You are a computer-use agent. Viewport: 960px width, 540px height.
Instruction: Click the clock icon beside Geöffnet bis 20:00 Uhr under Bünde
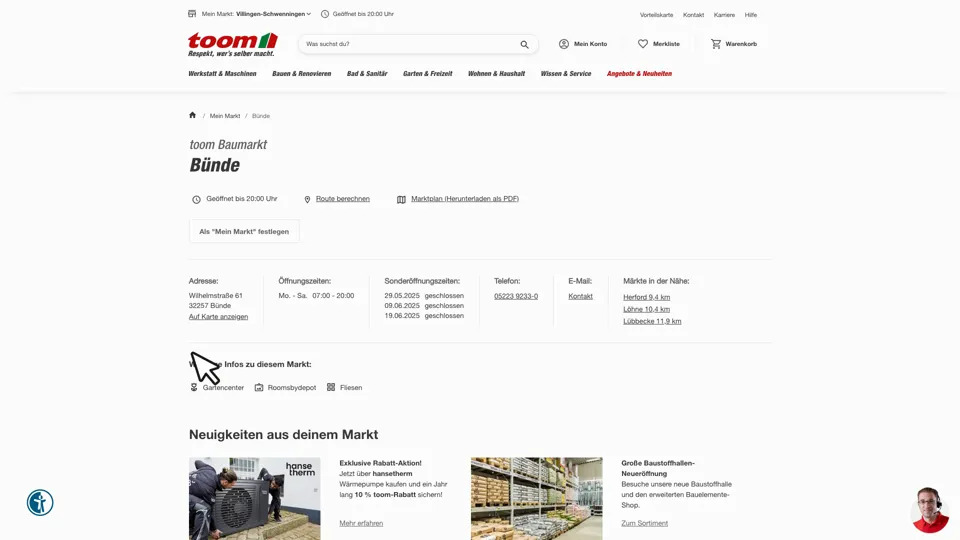[197, 199]
